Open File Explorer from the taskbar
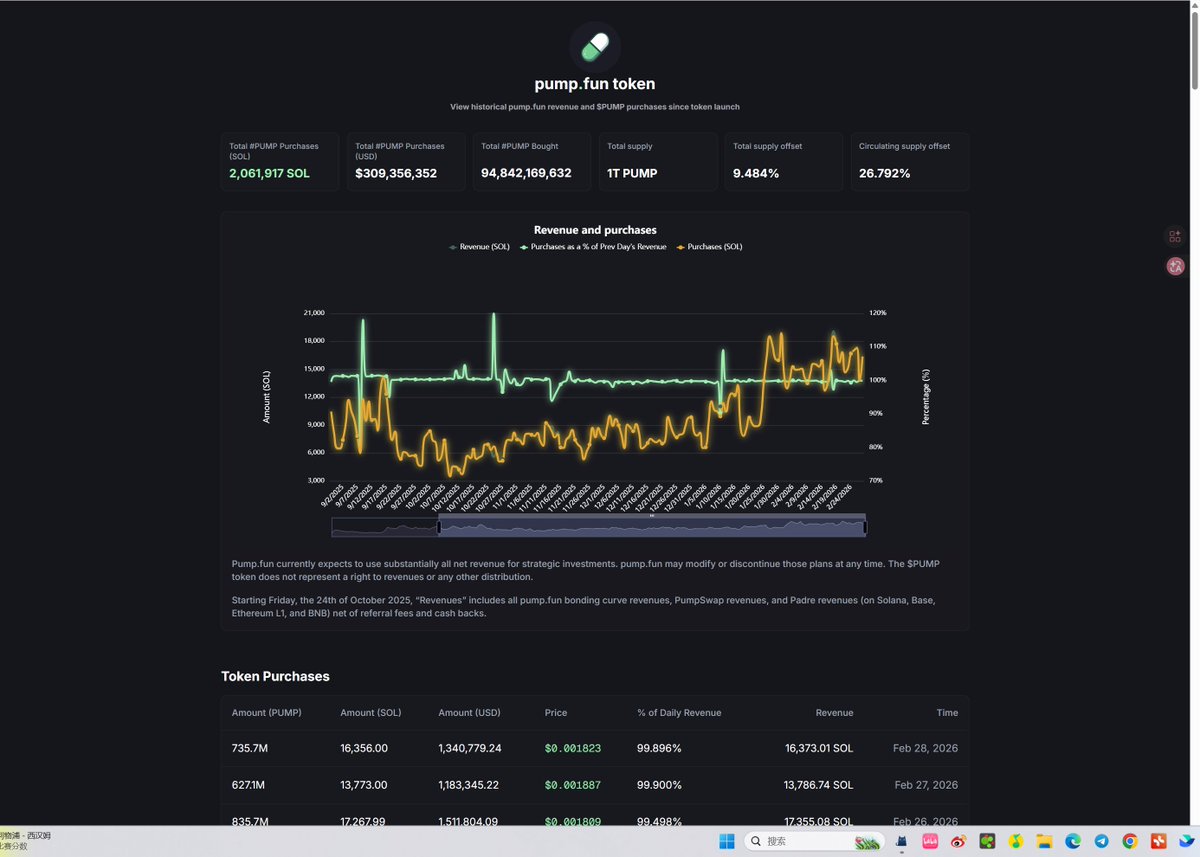This screenshot has height=857, width=1200. coord(1044,842)
